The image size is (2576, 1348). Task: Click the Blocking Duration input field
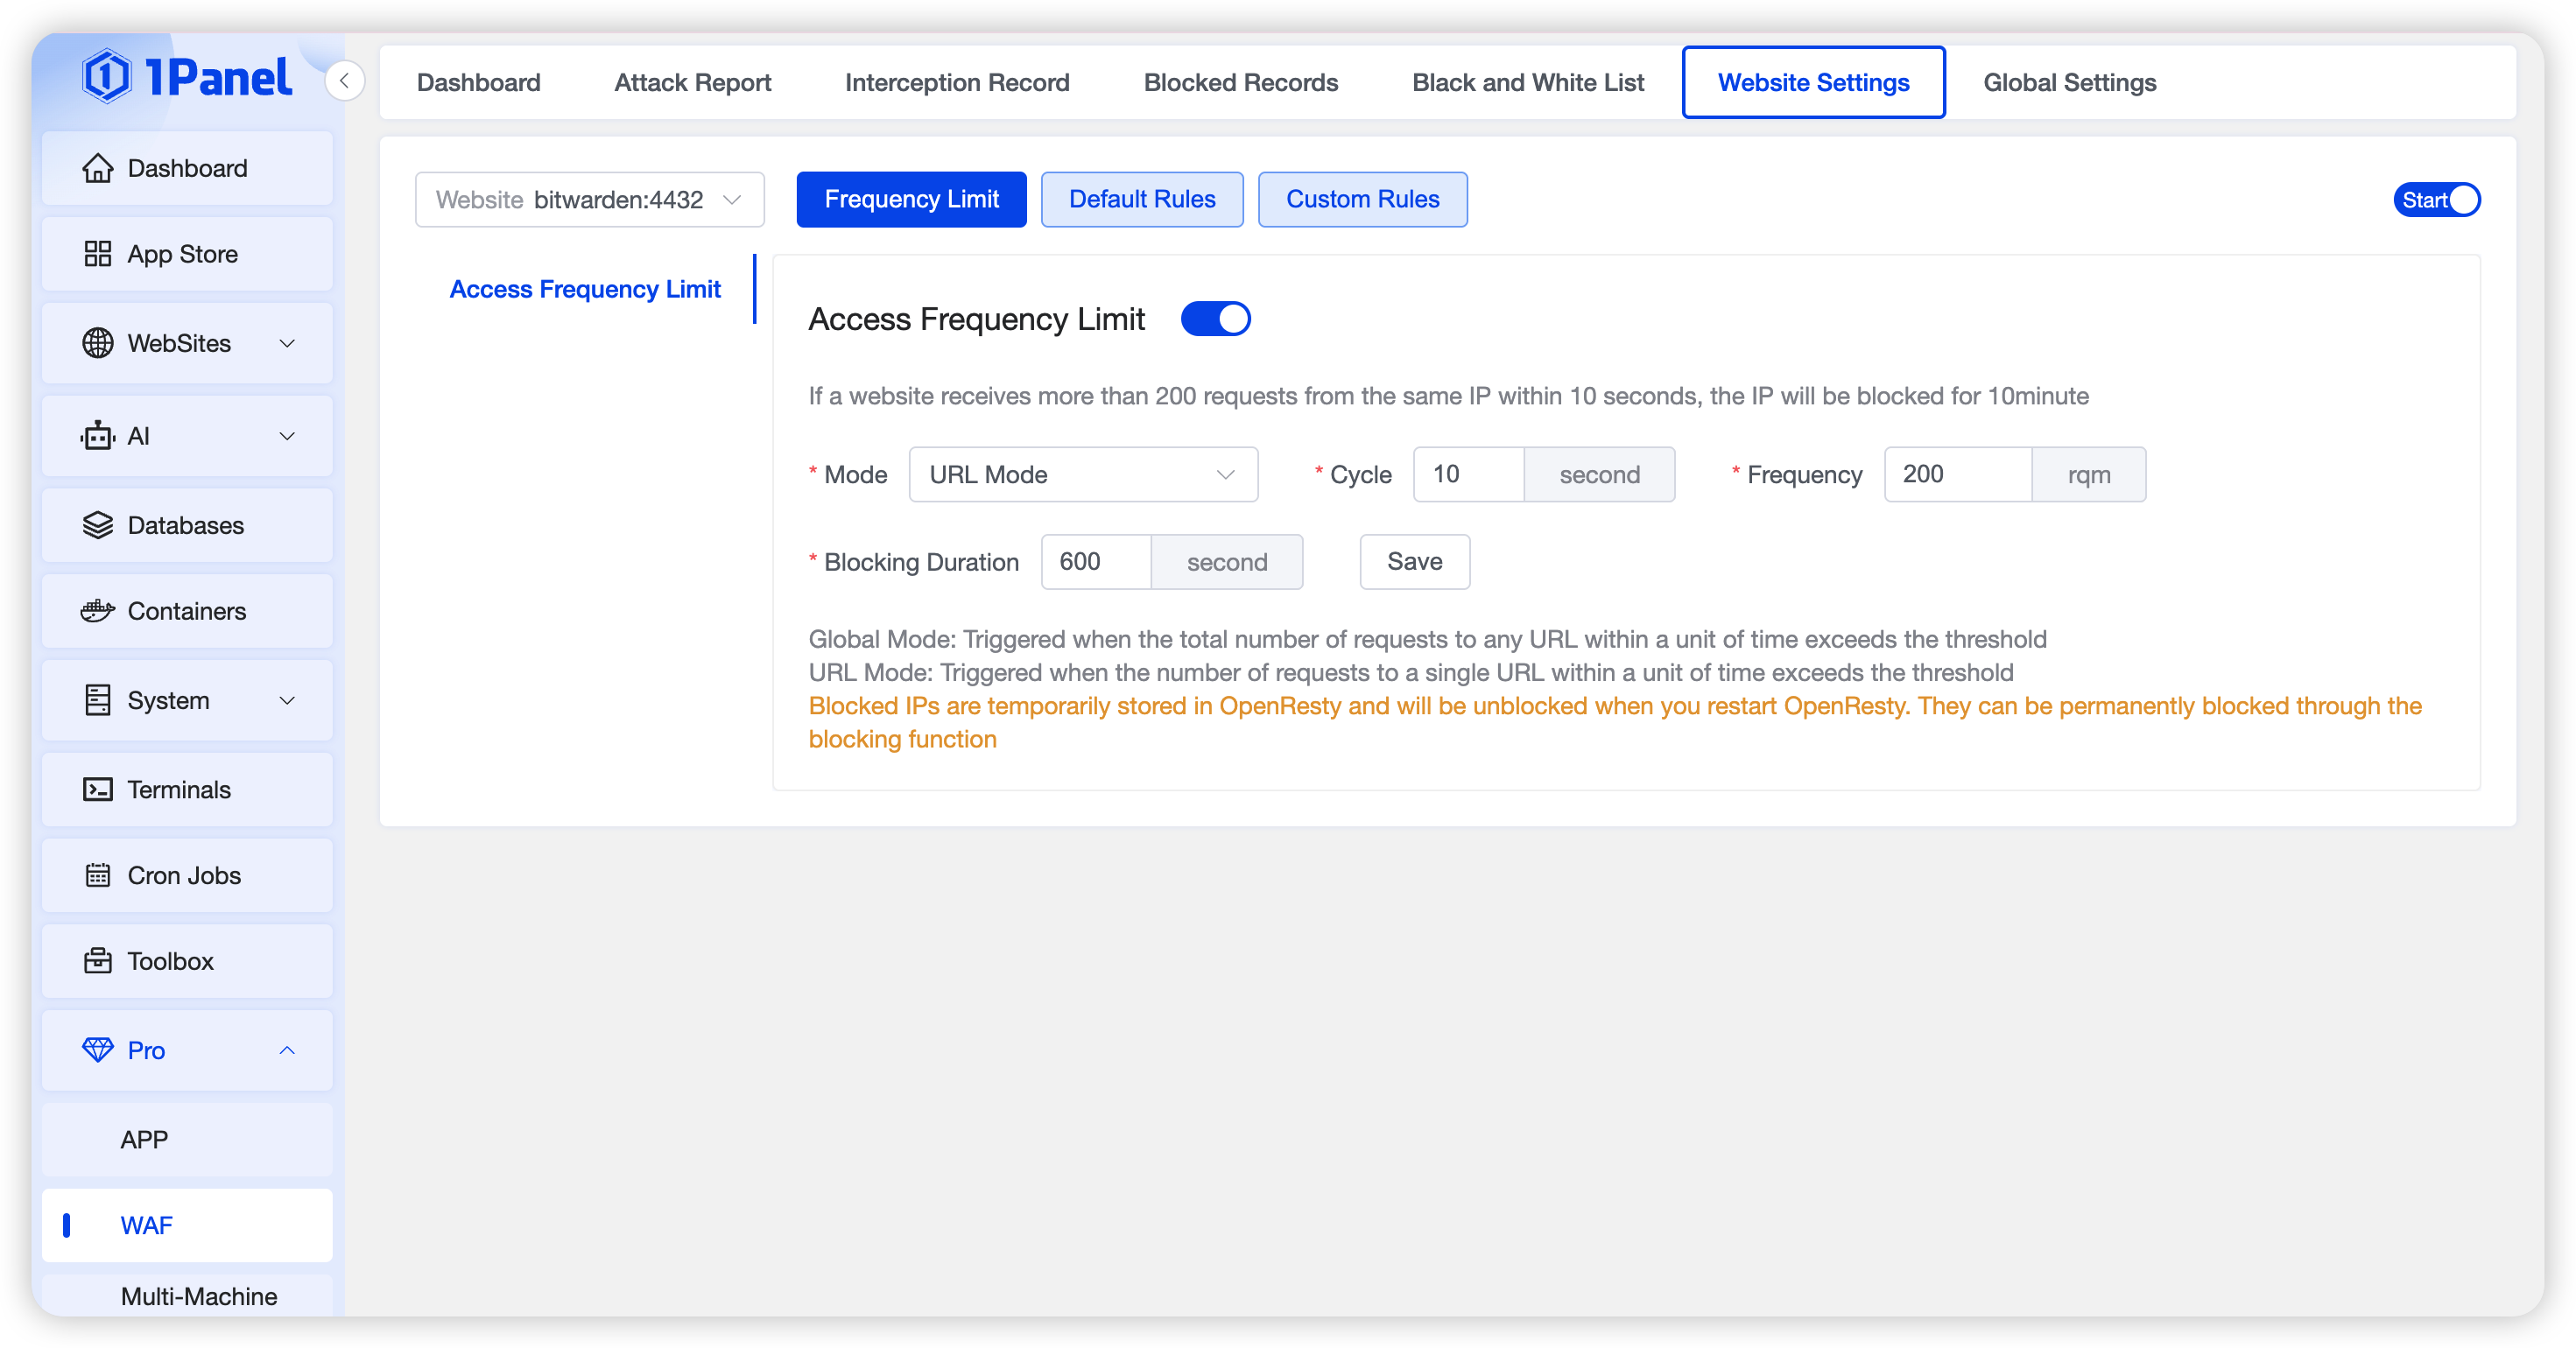[x=1096, y=562]
